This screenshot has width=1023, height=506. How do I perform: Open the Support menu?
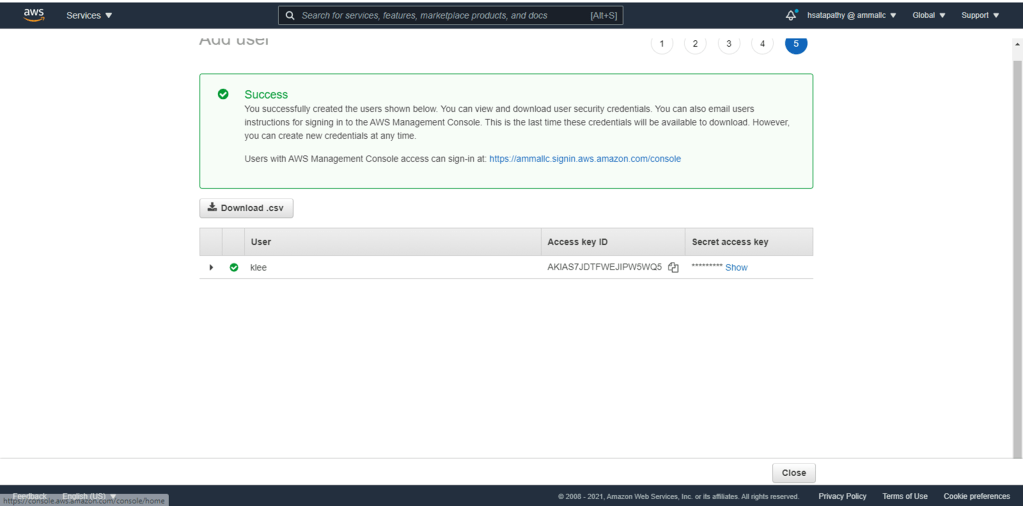(980, 16)
